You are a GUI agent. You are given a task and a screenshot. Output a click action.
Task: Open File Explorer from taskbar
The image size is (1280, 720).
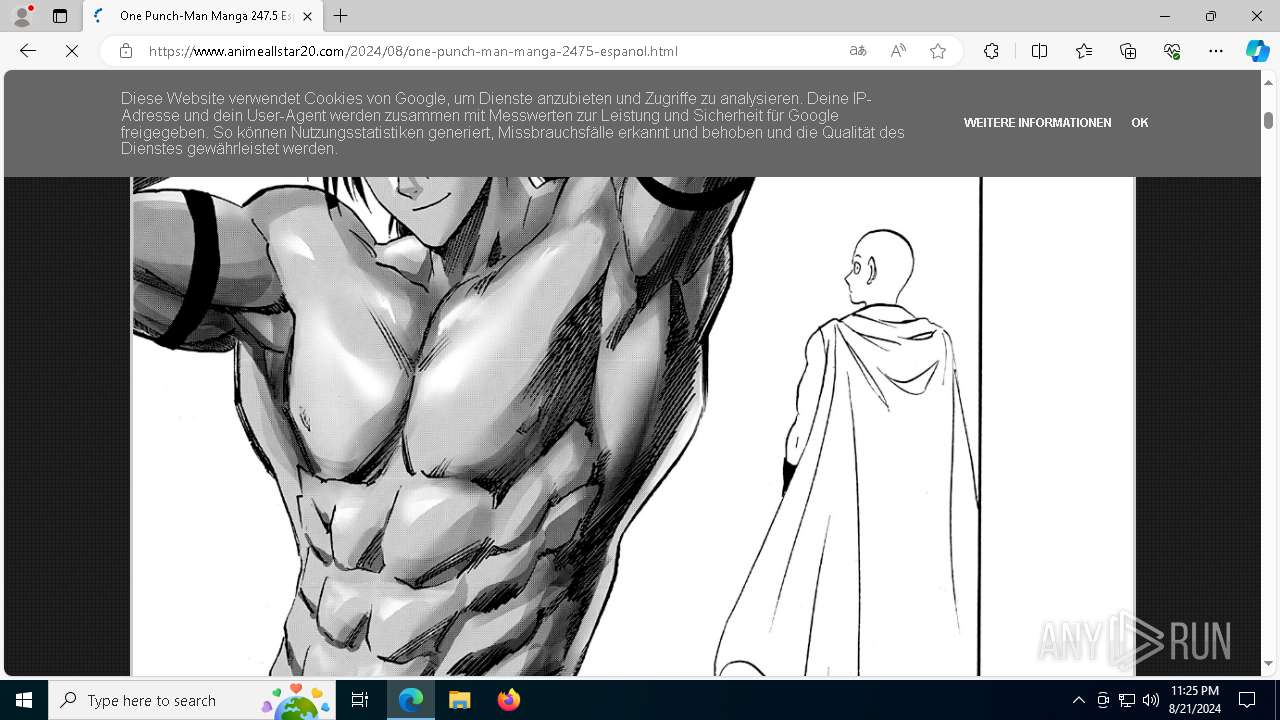click(x=459, y=700)
